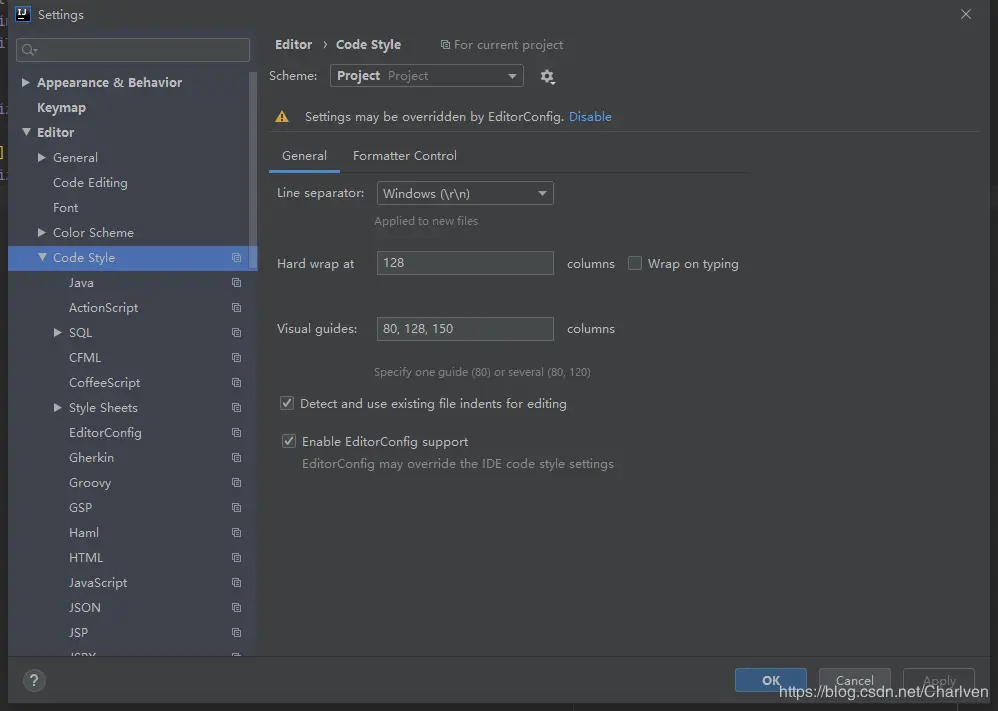Click the project-level icon beside Gherkin row

[x=236, y=458]
